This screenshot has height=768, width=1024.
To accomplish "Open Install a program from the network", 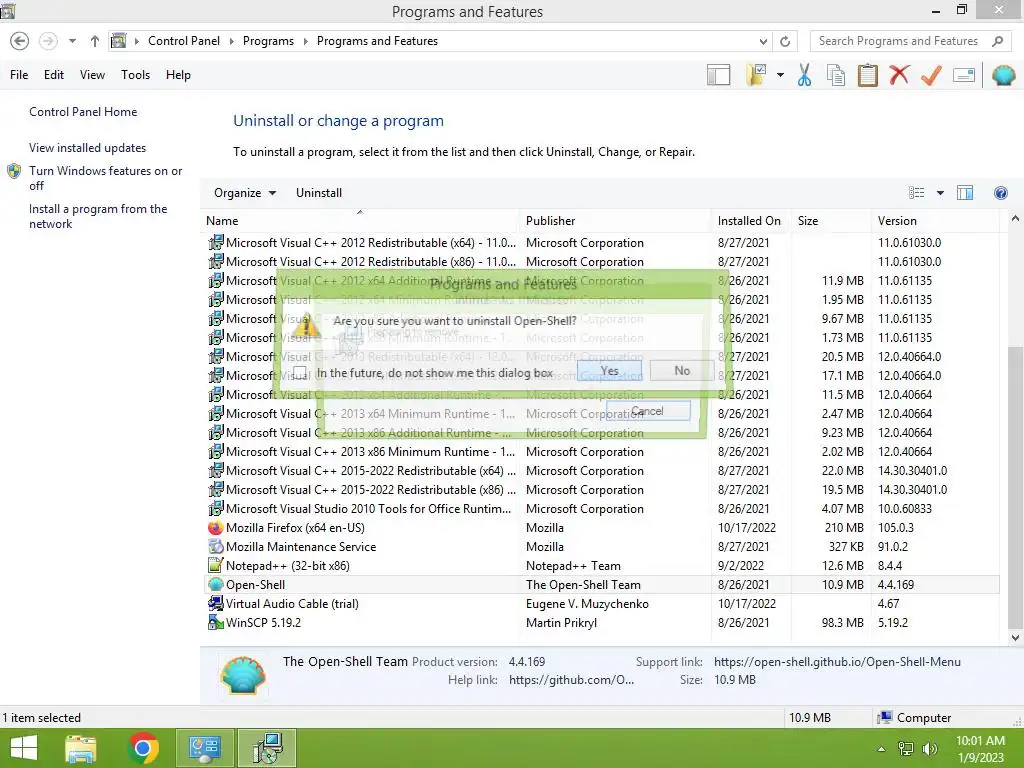I will [x=98, y=216].
